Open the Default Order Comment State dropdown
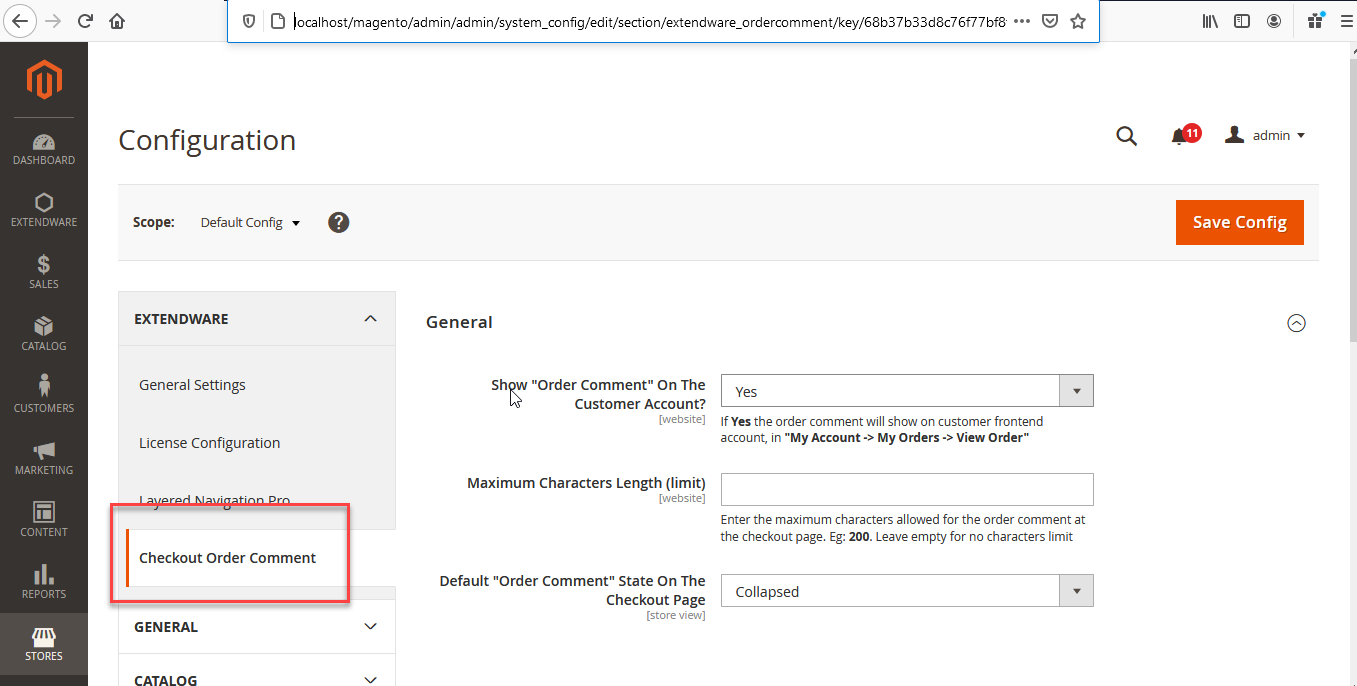This screenshot has height=686, width=1357. [x=907, y=591]
